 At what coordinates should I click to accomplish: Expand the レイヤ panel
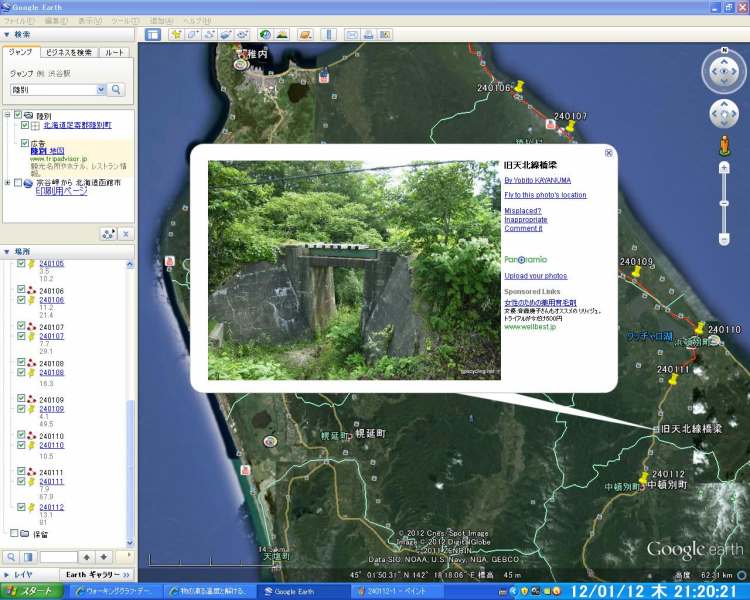[8, 575]
